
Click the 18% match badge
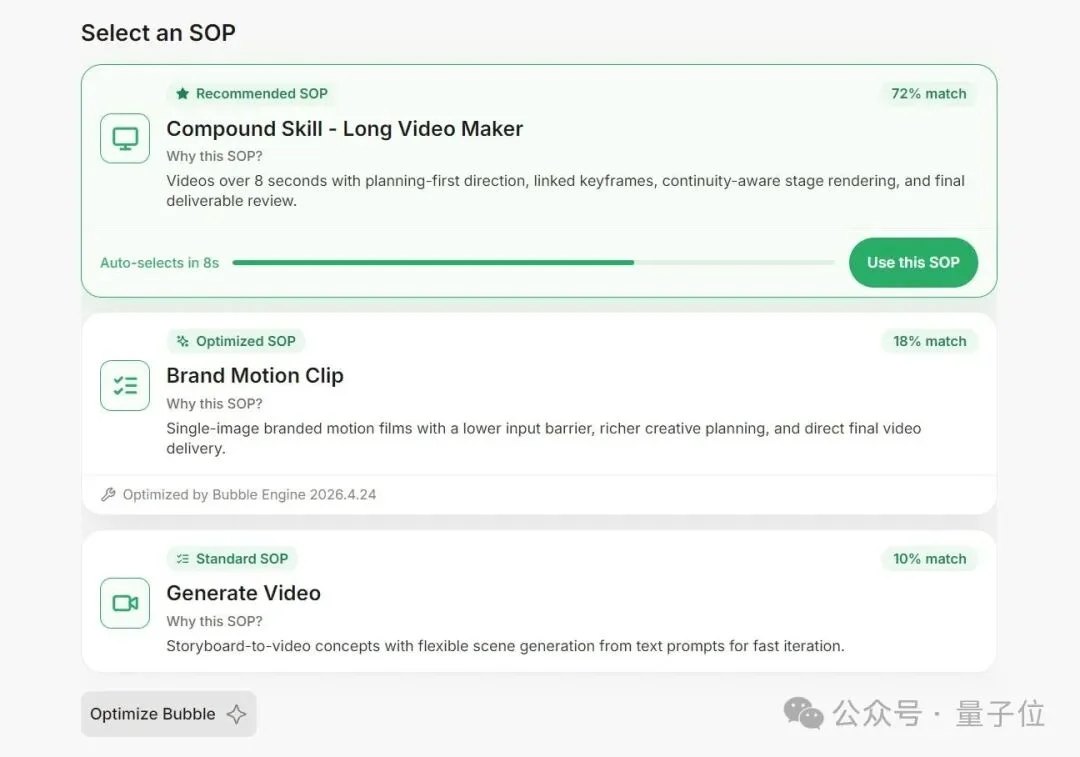(x=929, y=341)
